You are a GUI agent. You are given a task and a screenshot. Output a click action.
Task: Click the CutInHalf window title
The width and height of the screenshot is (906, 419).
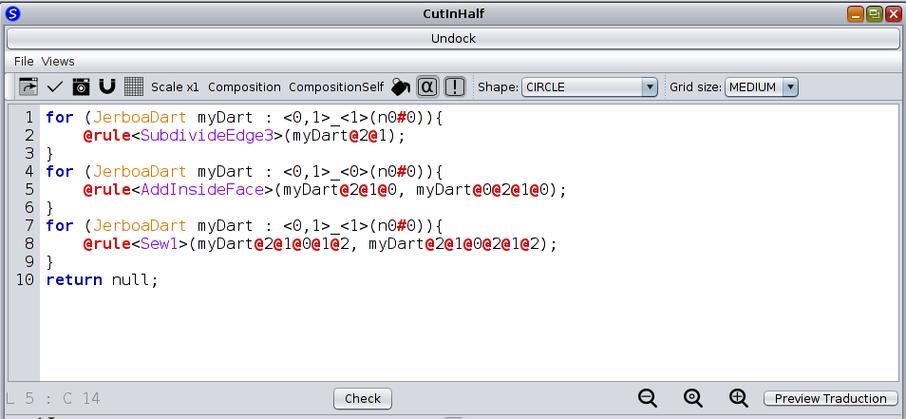tap(453, 13)
